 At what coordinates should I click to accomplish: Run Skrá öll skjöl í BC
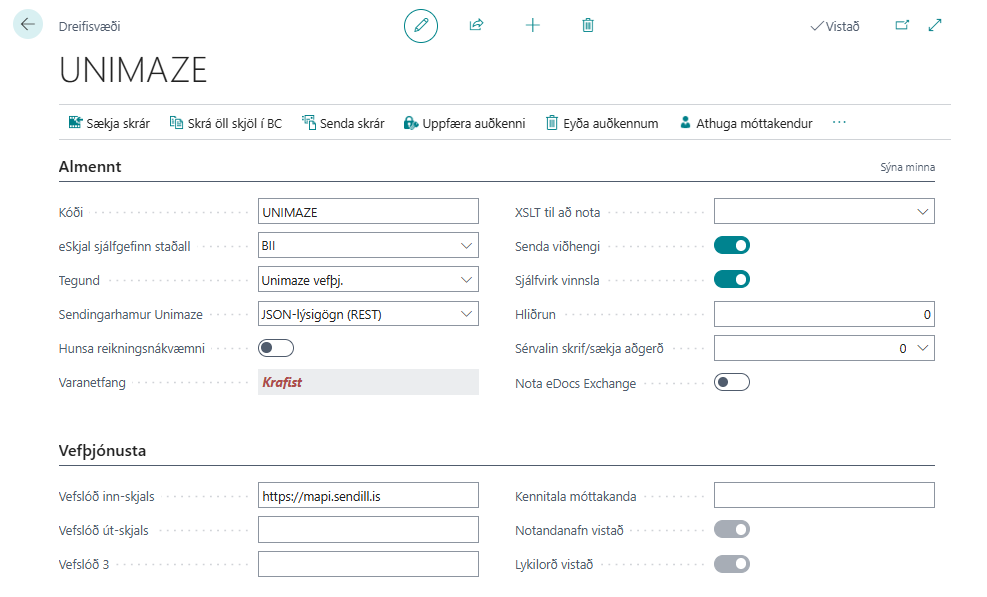click(x=225, y=123)
